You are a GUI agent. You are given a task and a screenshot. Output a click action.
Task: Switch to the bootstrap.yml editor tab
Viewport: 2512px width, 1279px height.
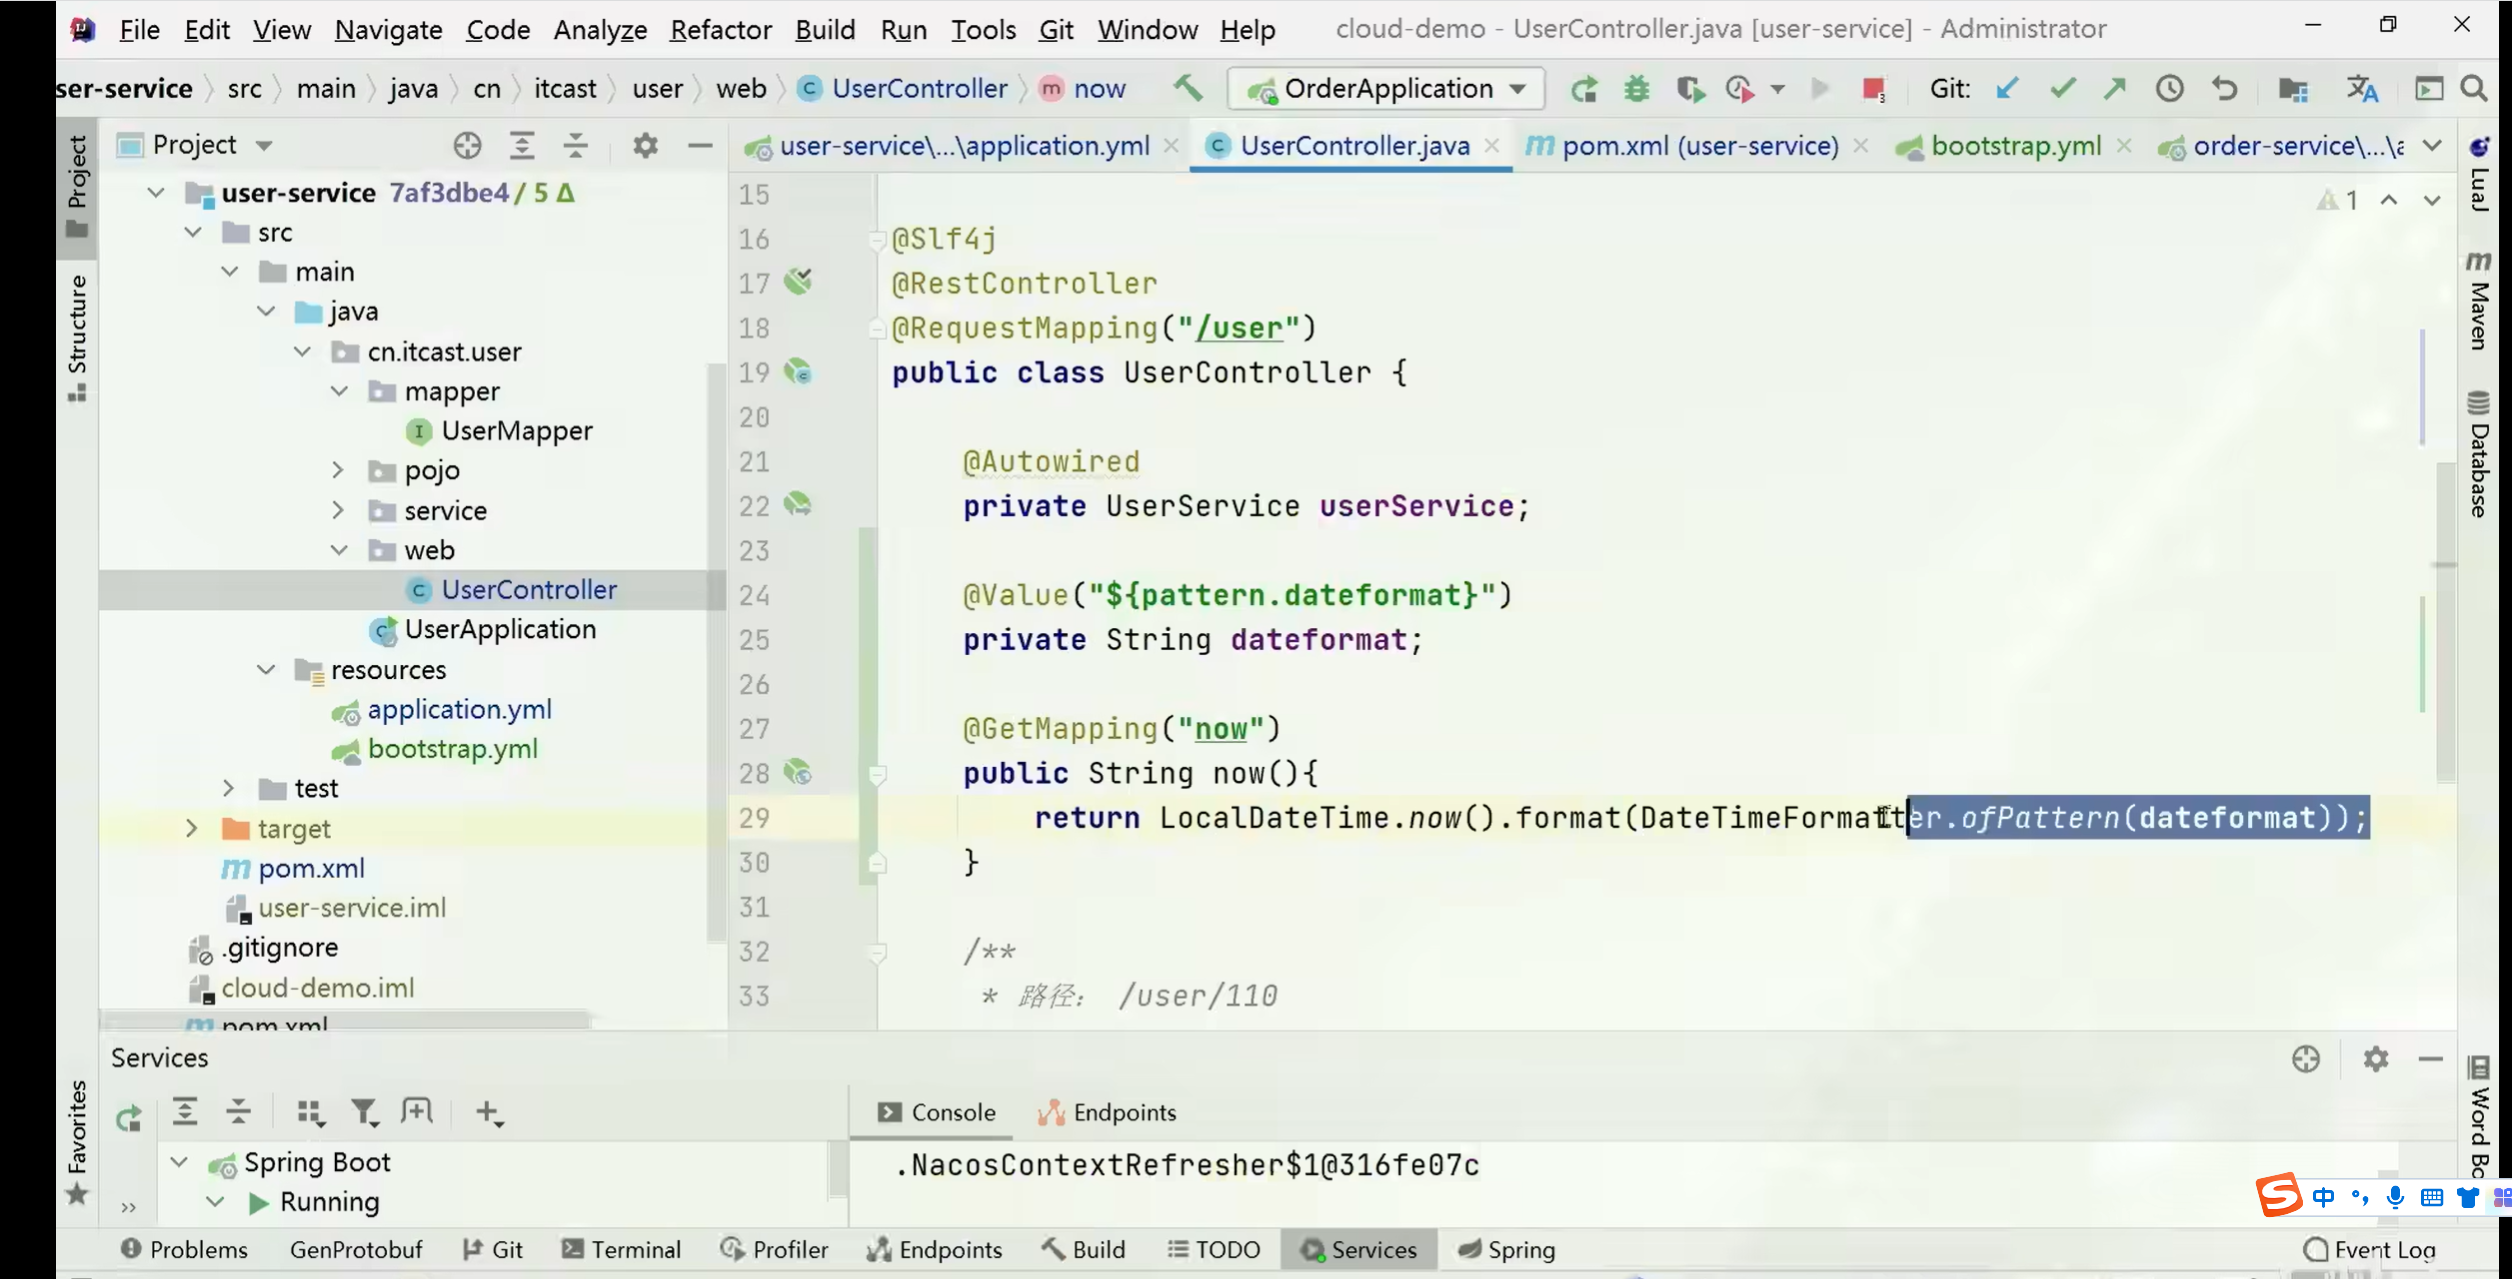pos(2015,146)
